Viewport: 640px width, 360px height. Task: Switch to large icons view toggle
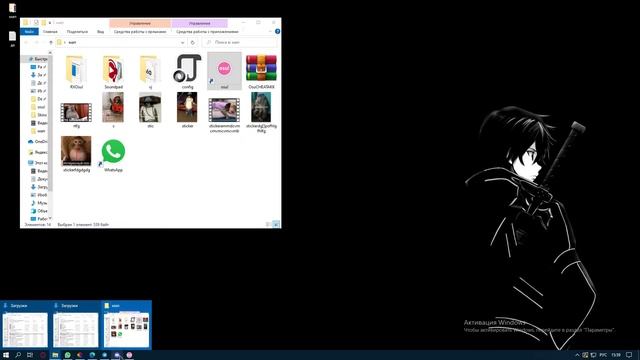point(276,224)
